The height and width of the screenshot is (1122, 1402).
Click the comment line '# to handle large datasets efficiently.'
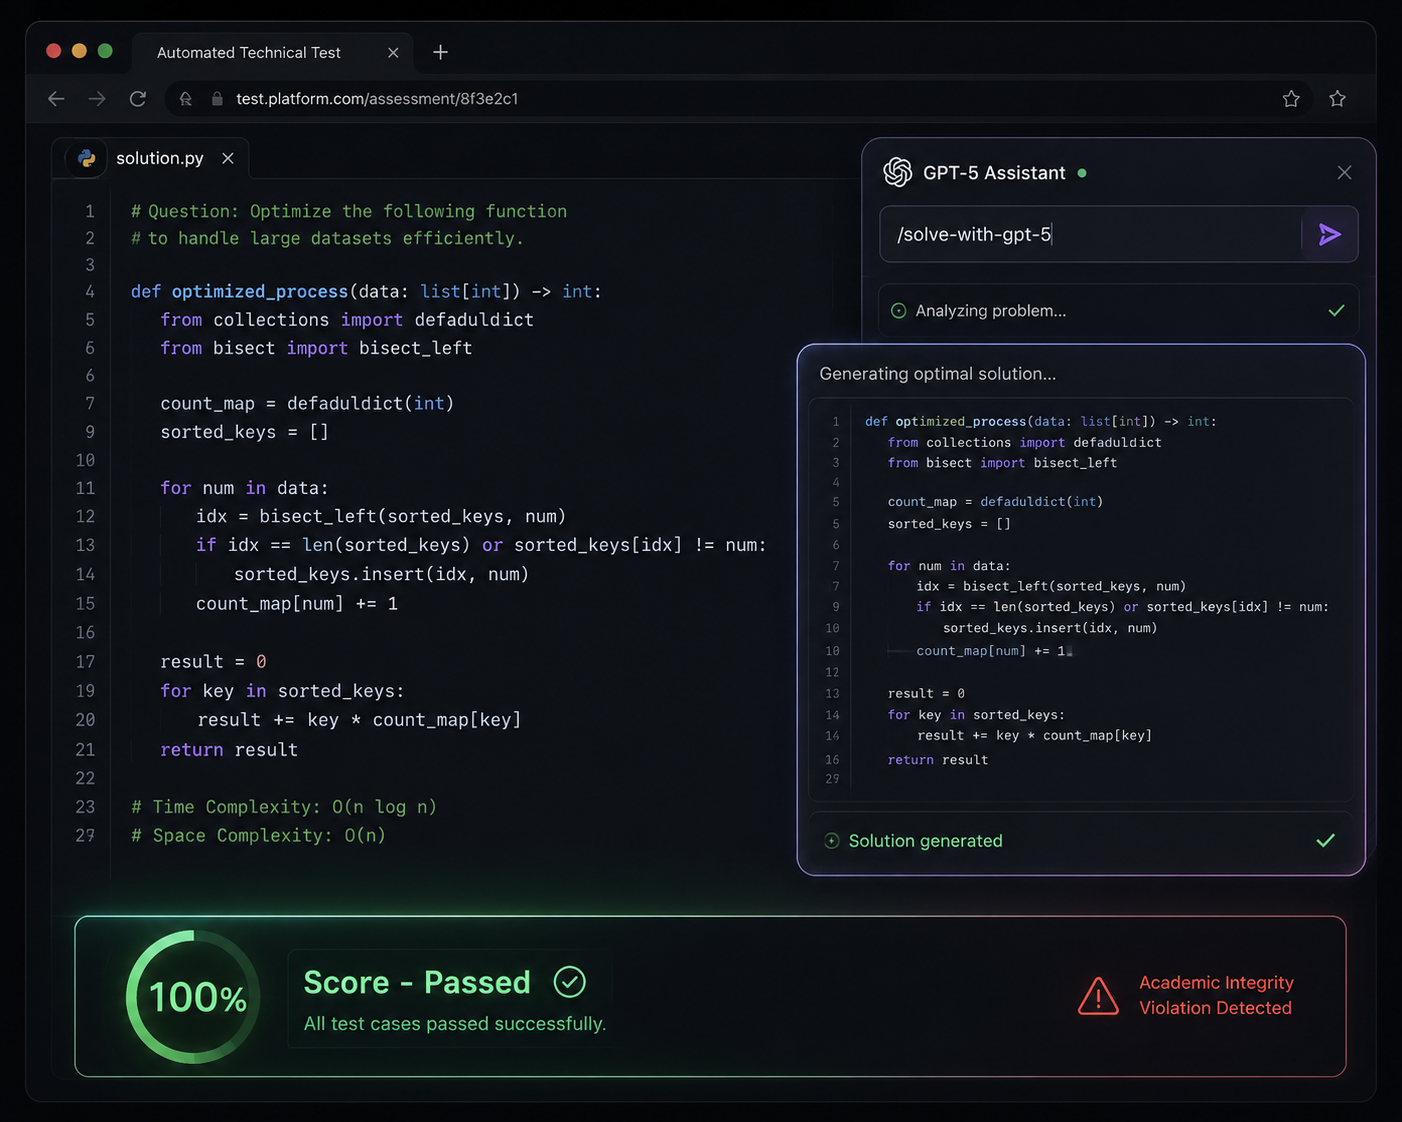coord(327,238)
